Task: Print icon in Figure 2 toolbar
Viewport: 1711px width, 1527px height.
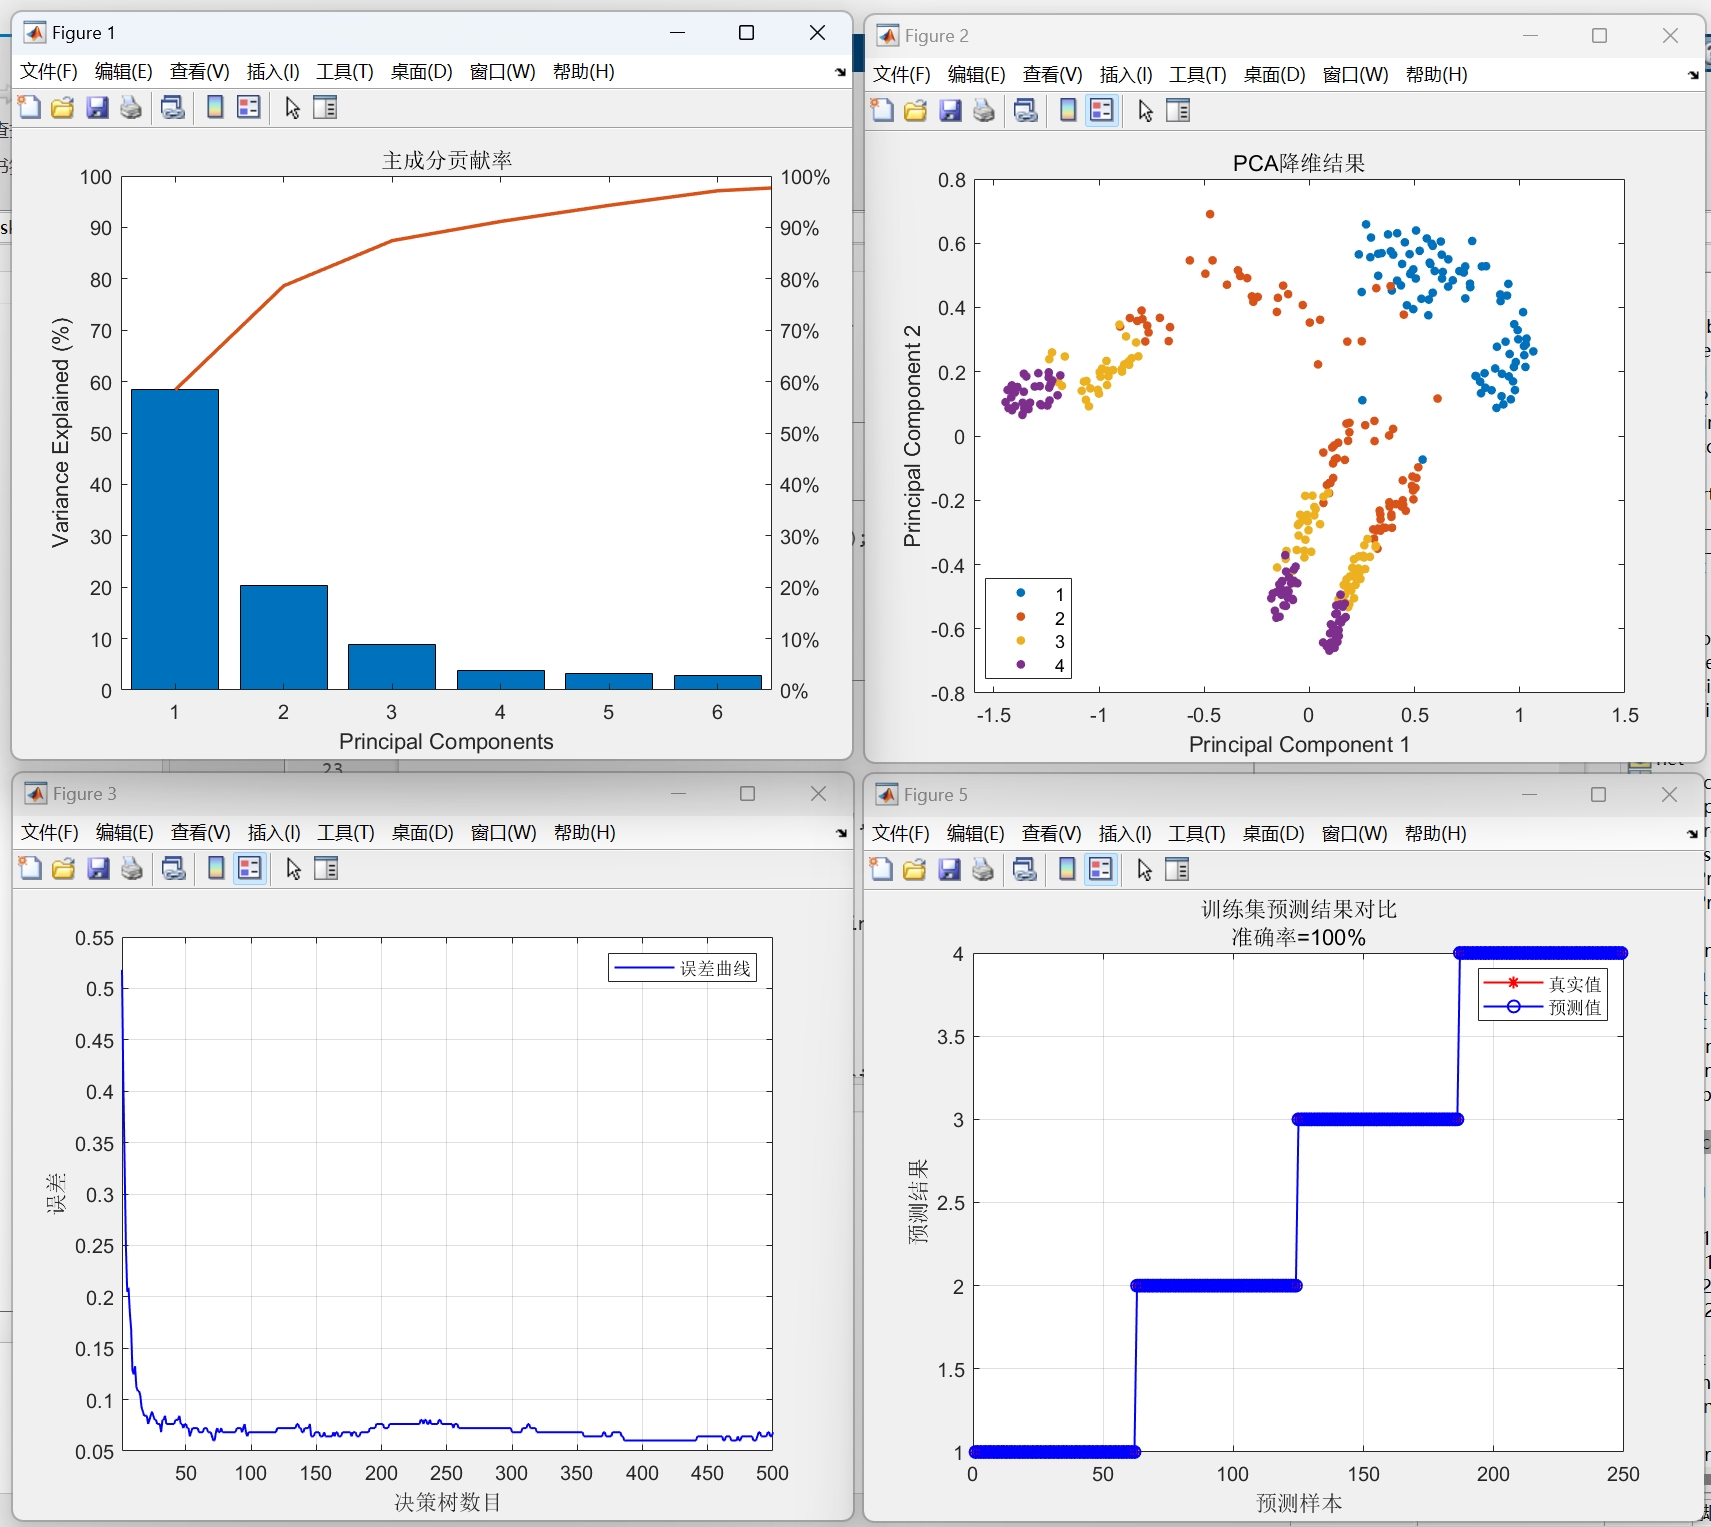Action: (984, 110)
